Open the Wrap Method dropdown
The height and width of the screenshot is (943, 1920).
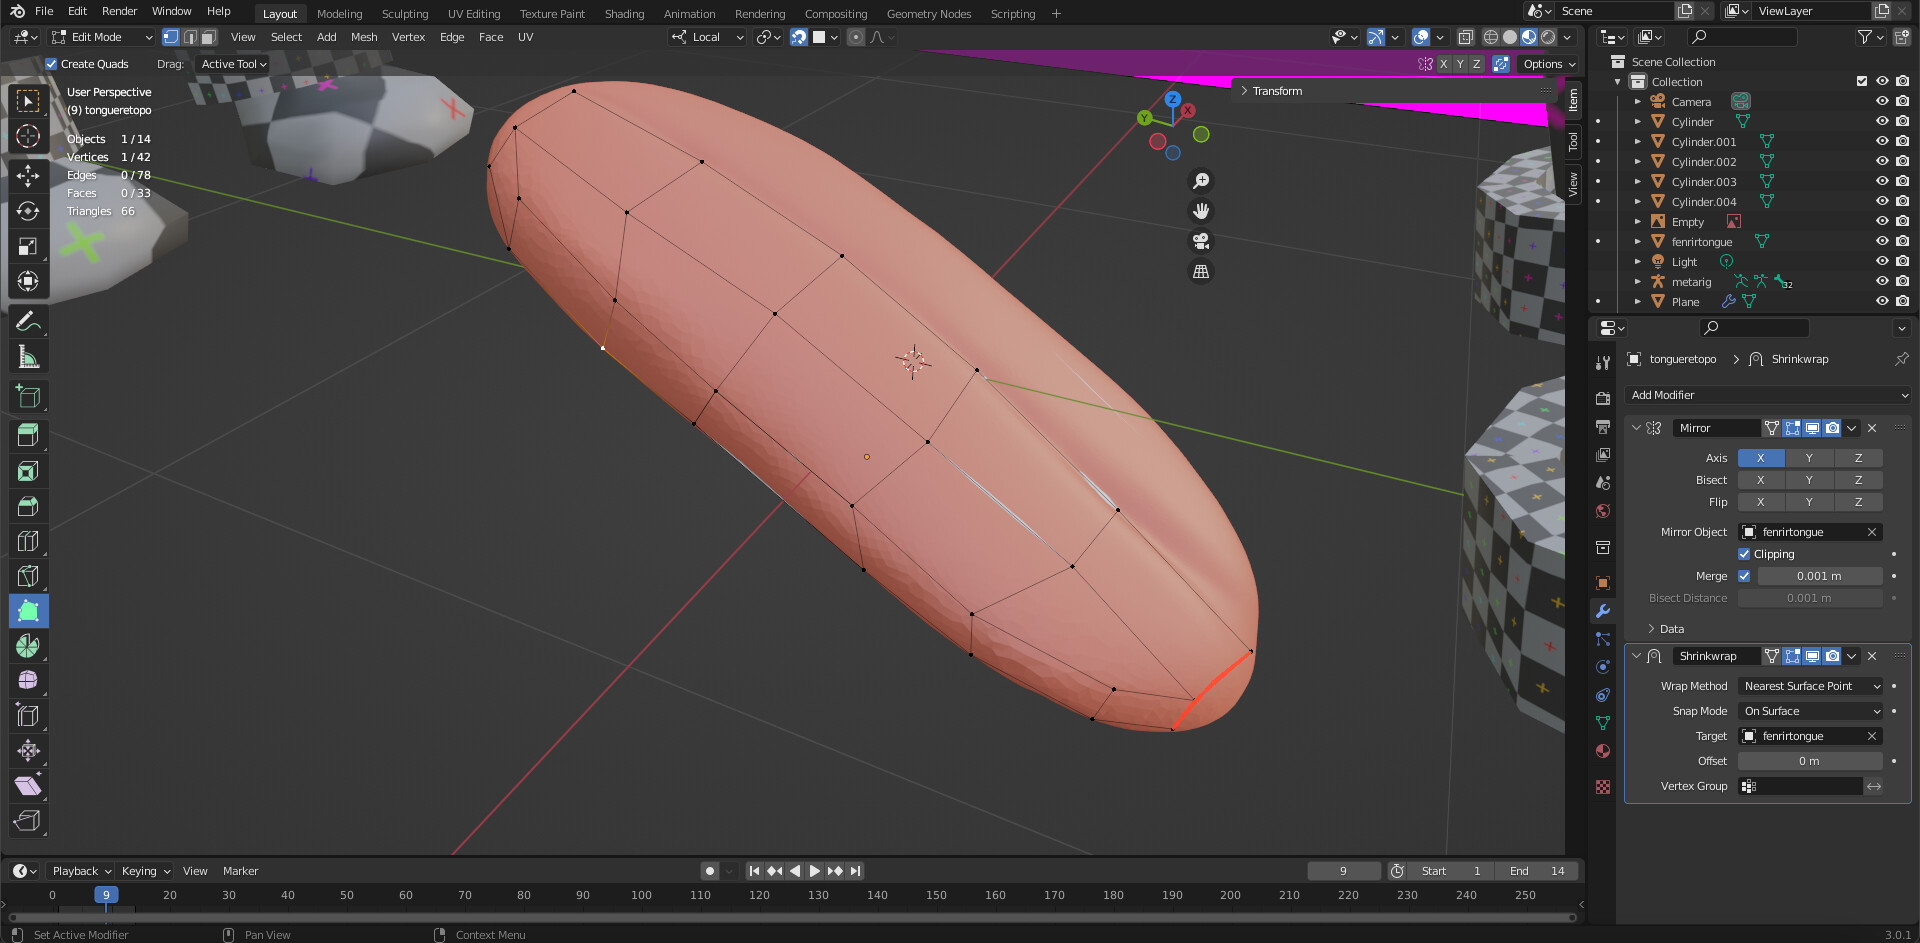click(1812, 686)
